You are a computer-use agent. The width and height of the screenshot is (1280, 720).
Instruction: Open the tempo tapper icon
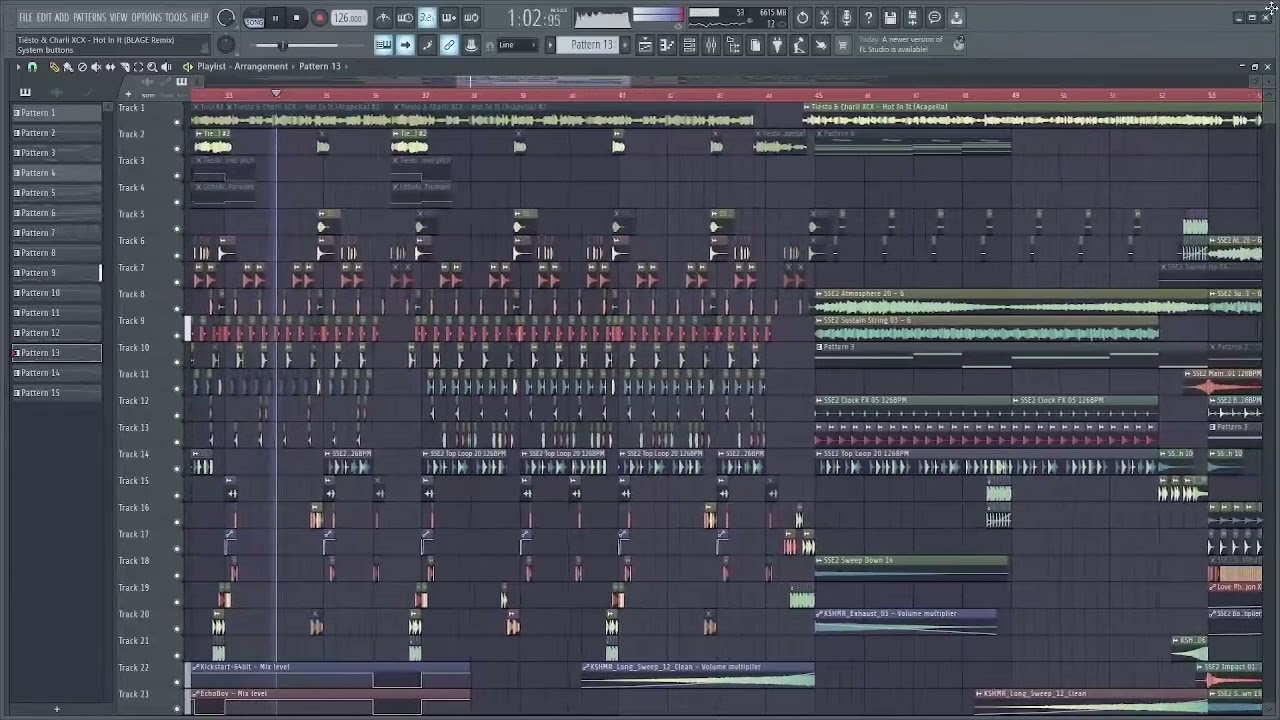799,45
